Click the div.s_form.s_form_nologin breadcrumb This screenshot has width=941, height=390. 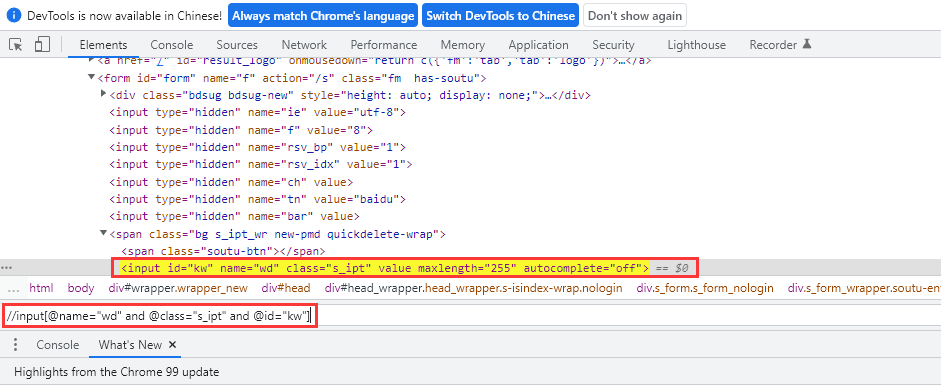tap(705, 289)
